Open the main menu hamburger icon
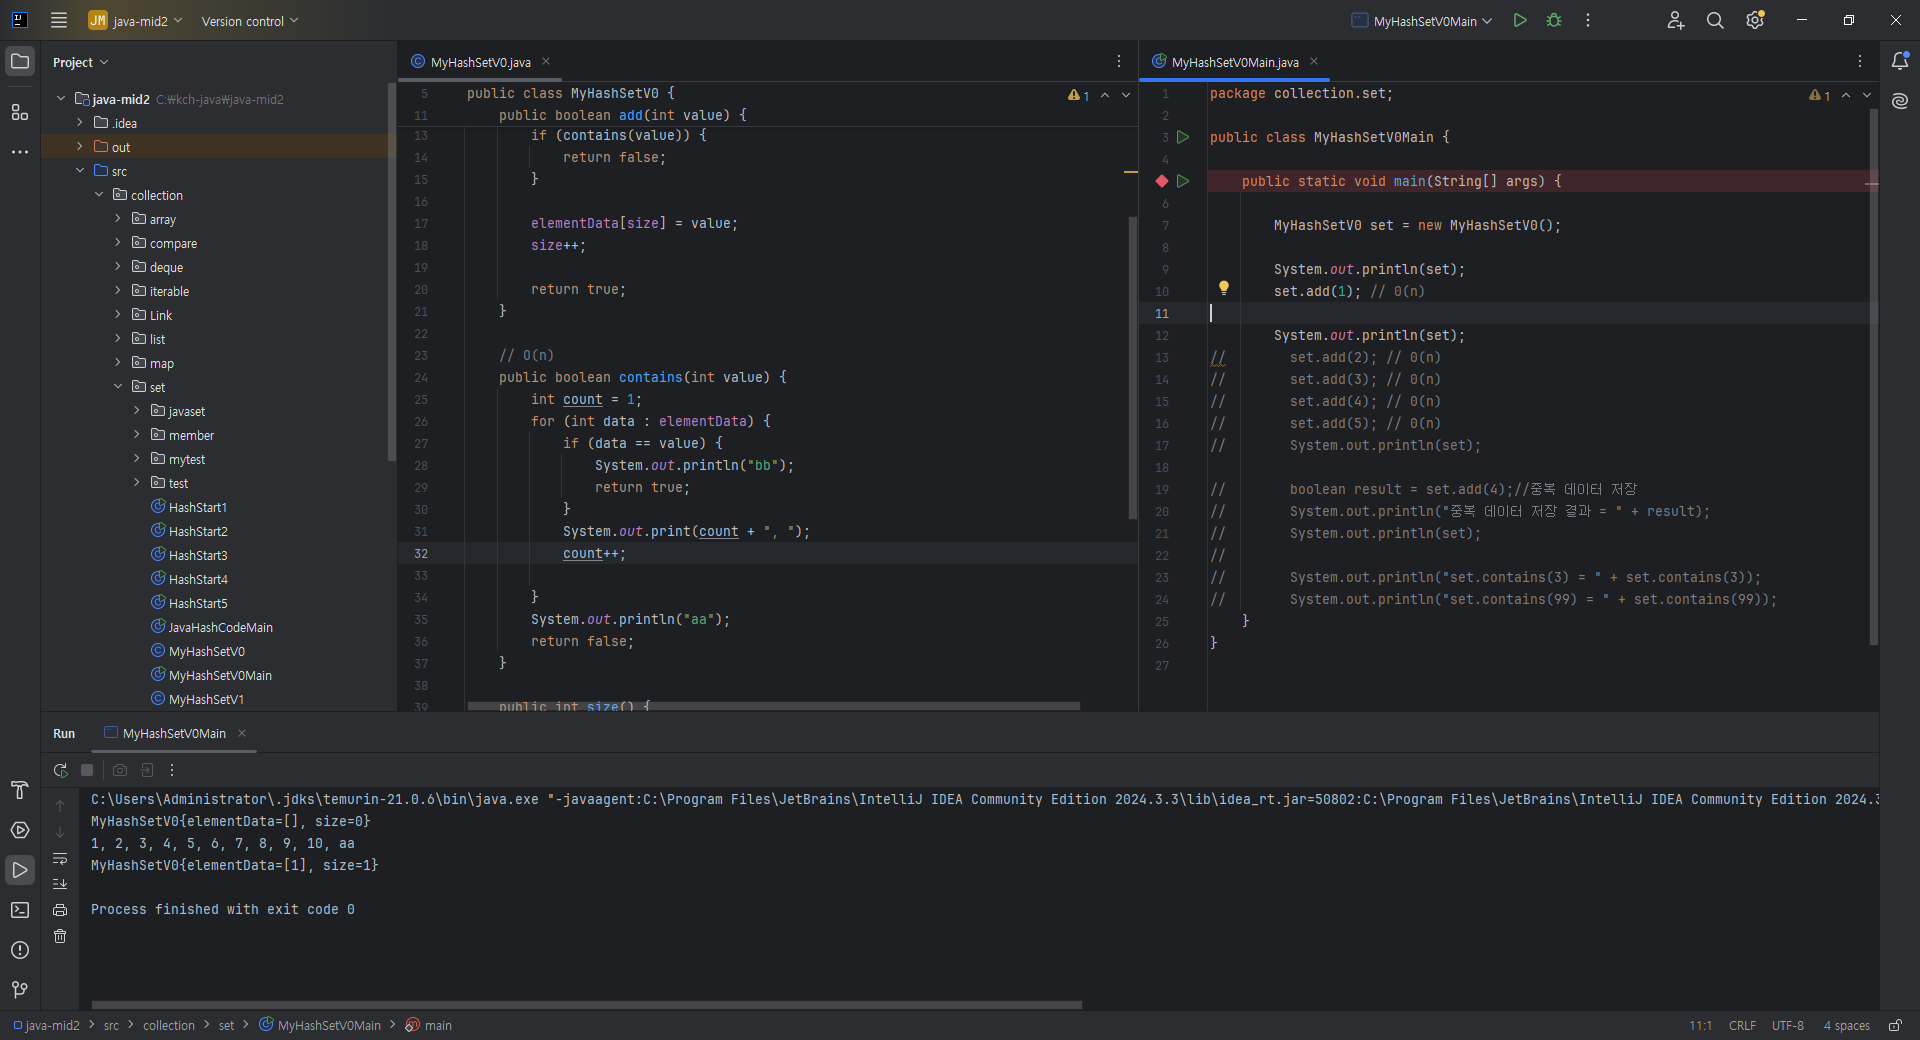This screenshot has width=1920, height=1040. click(59, 20)
